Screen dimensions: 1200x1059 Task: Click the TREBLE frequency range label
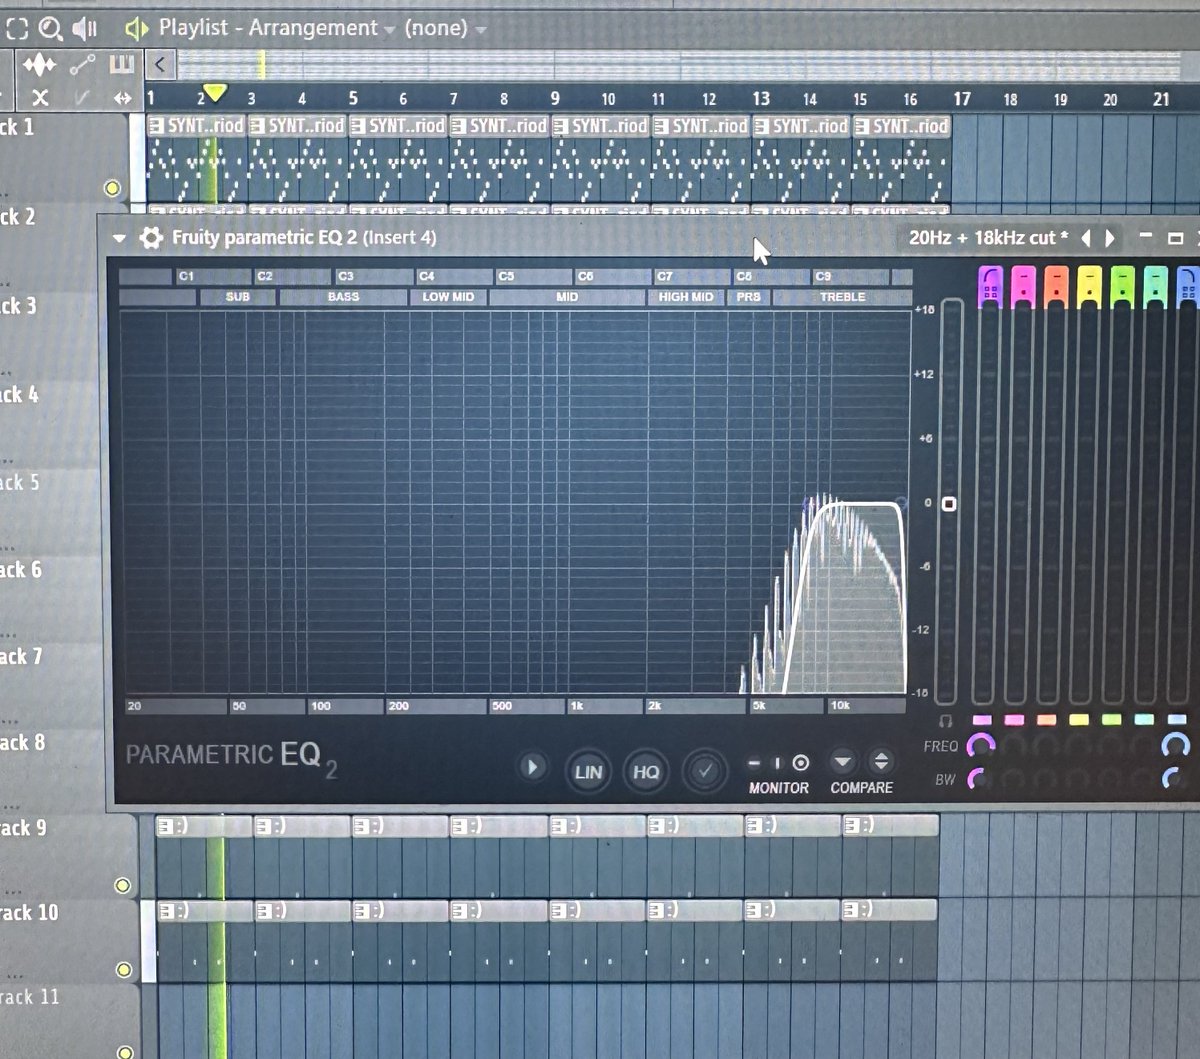pos(842,297)
